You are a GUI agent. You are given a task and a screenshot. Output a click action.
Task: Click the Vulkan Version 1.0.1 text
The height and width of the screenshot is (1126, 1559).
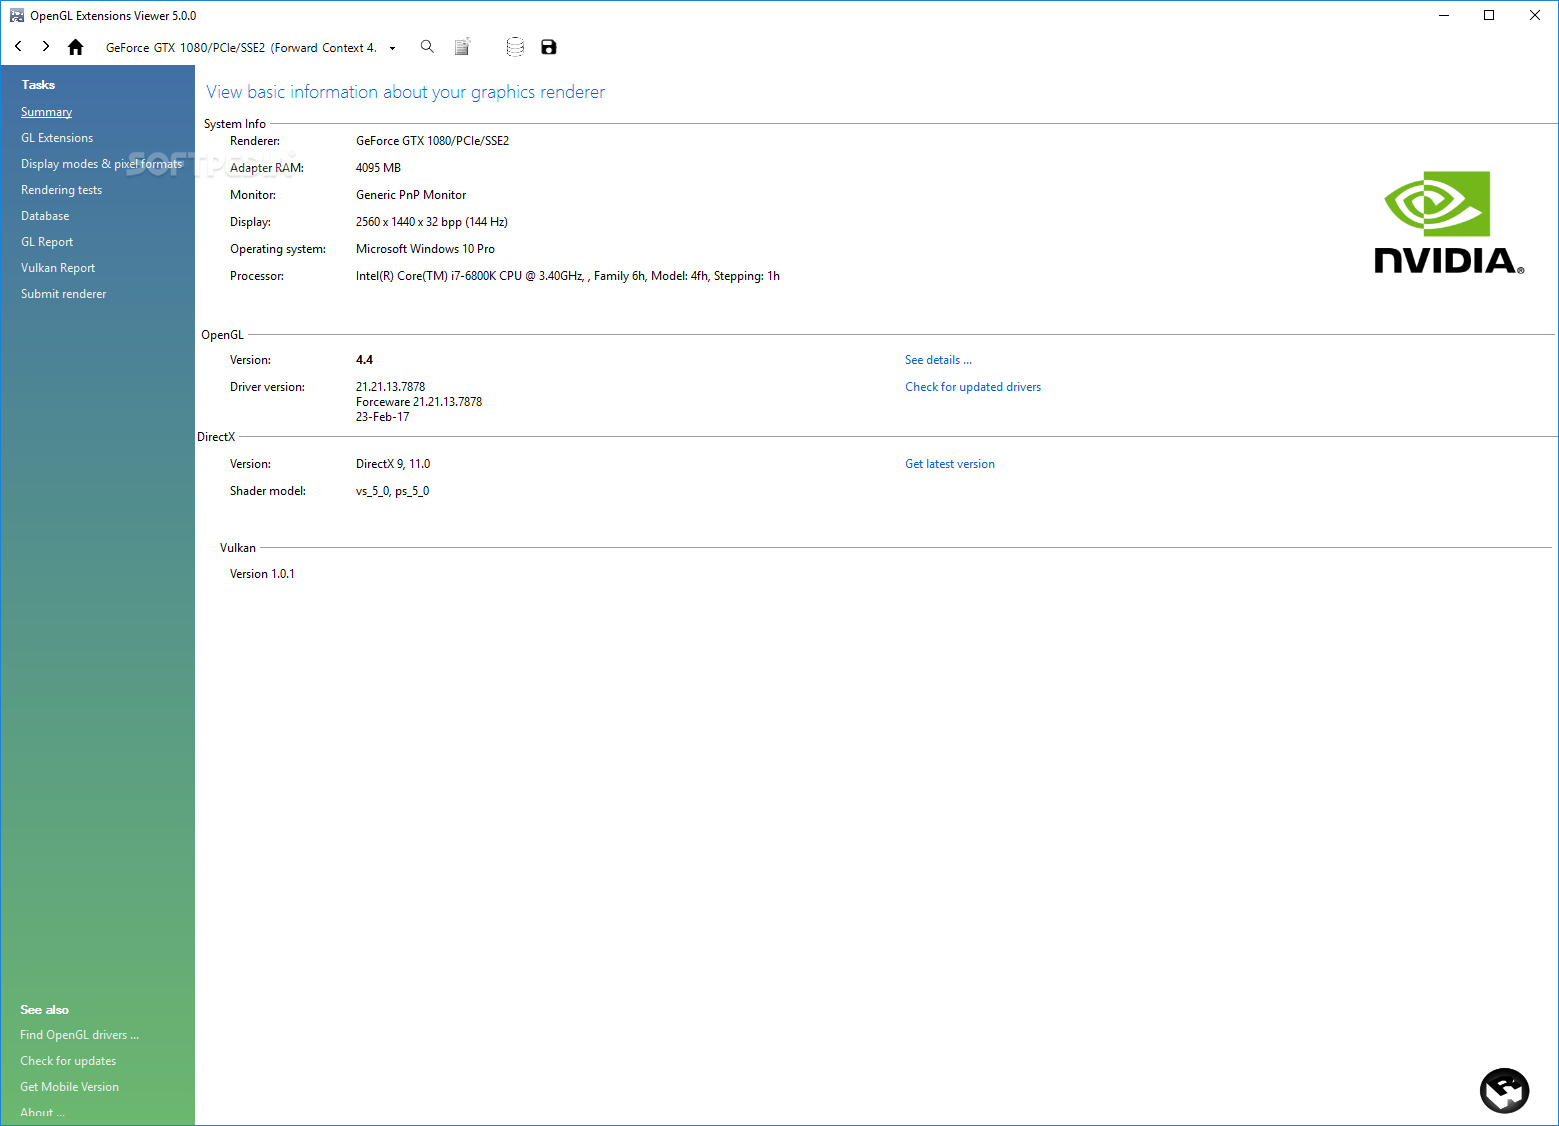click(262, 574)
